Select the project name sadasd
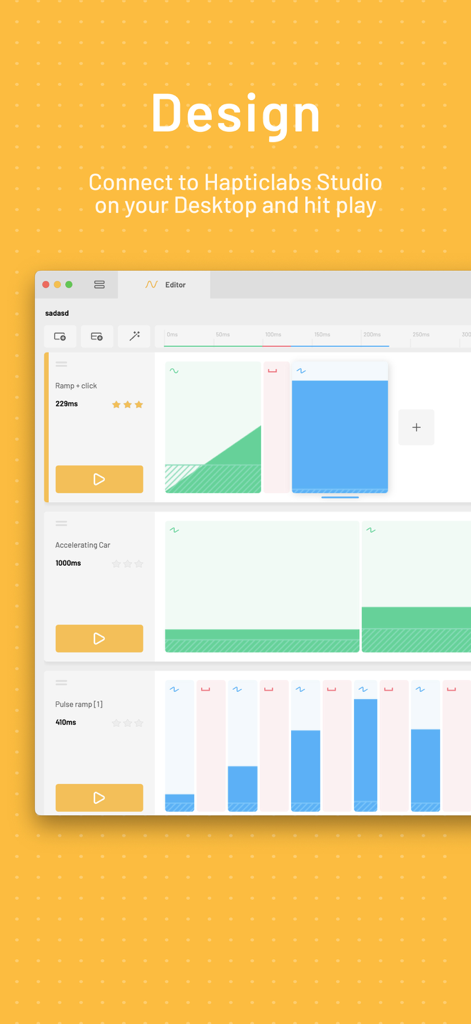471x1024 pixels. click(x=57, y=313)
